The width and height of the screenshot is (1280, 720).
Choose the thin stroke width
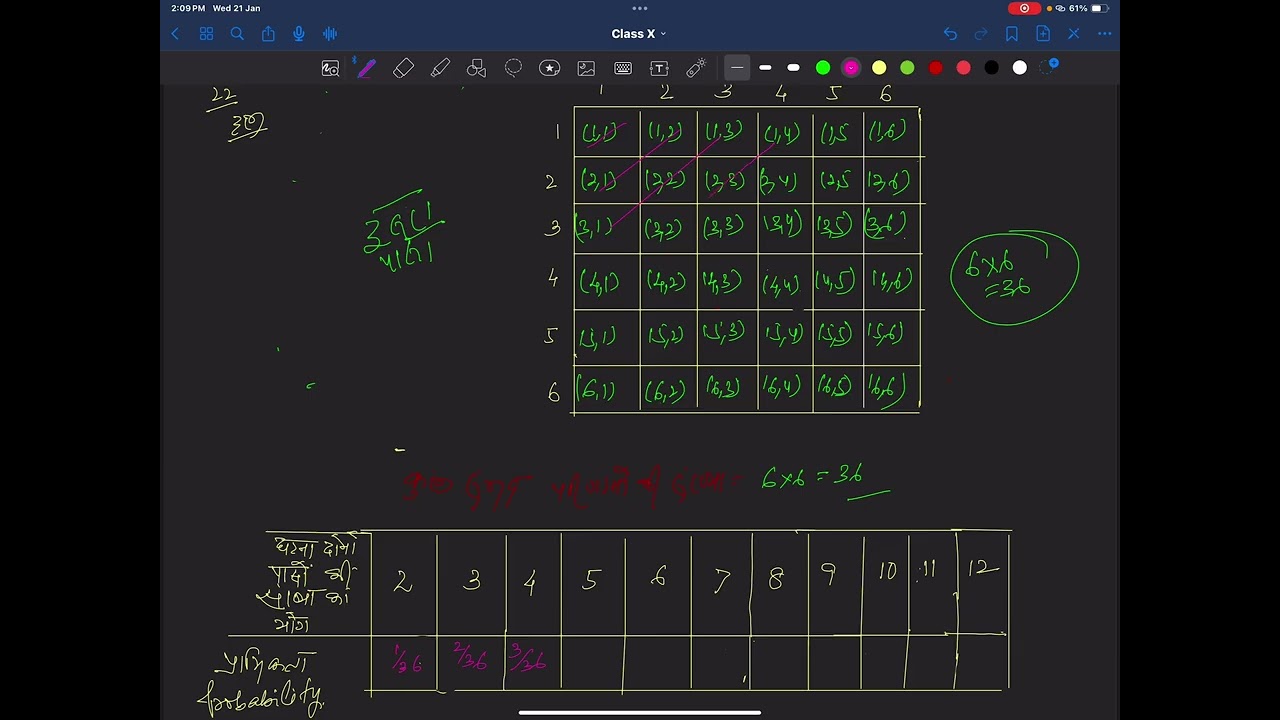tap(737, 68)
